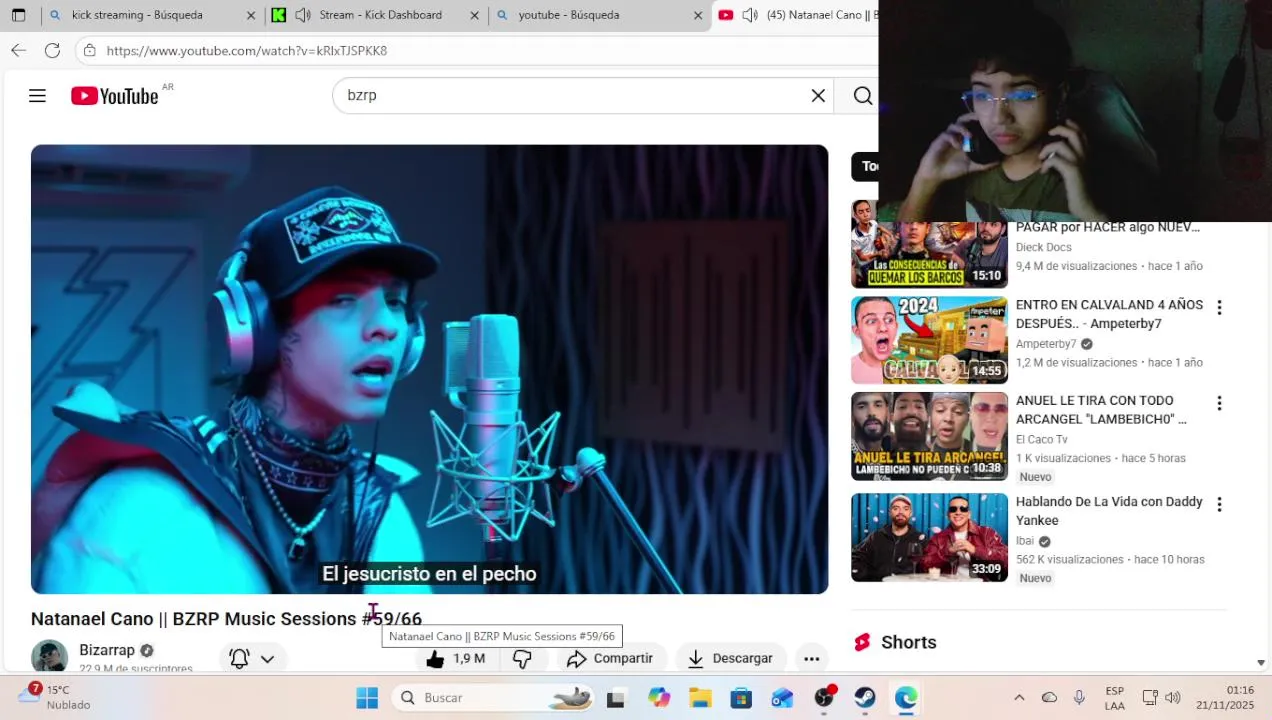Click the Ibai channel name

(x=1025, y=541)
